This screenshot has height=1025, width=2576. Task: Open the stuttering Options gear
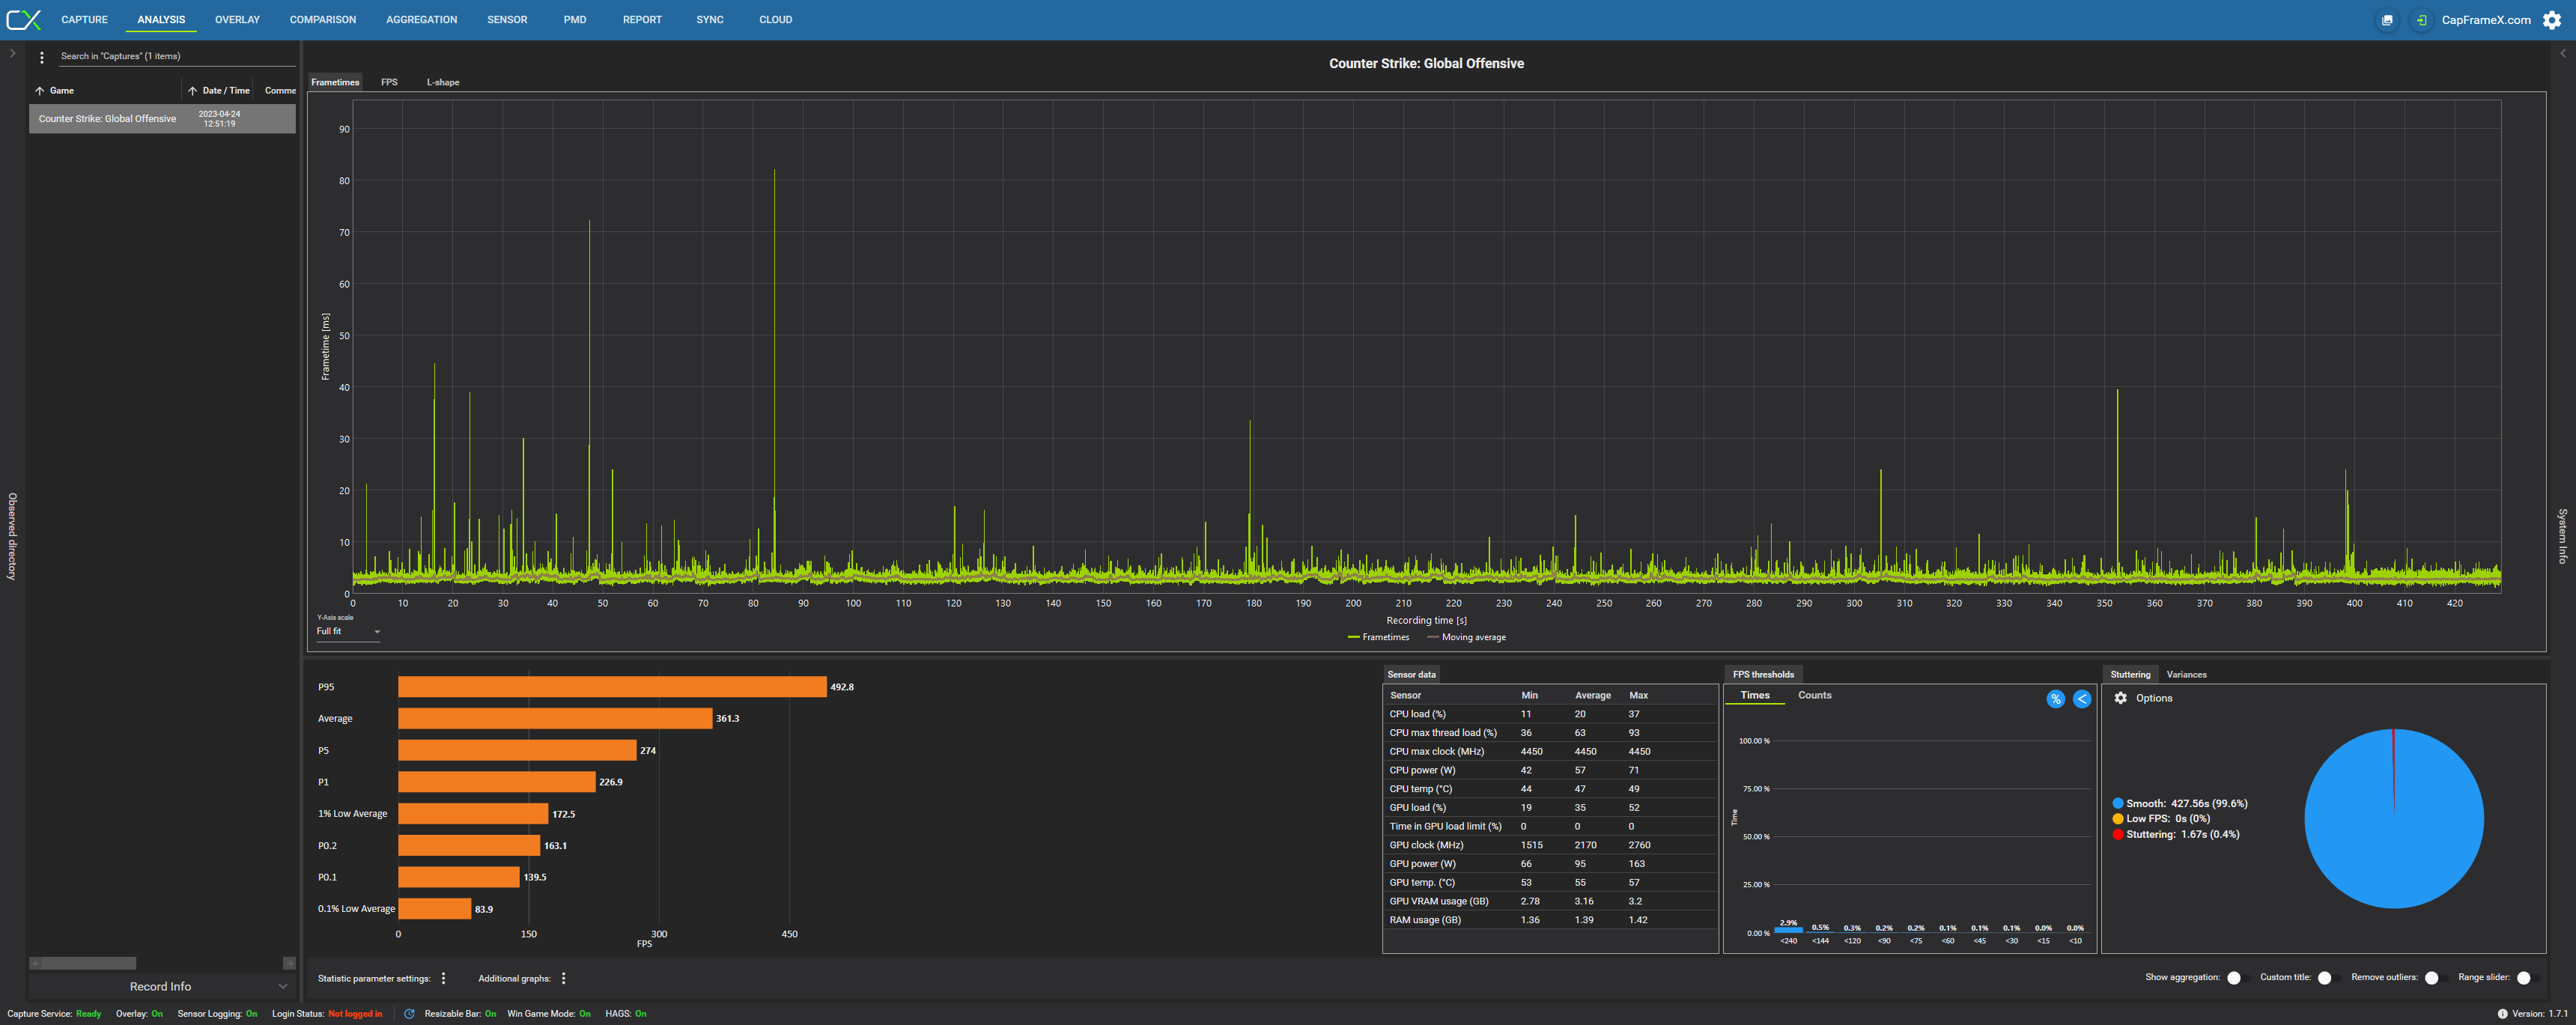point(2121,698)
